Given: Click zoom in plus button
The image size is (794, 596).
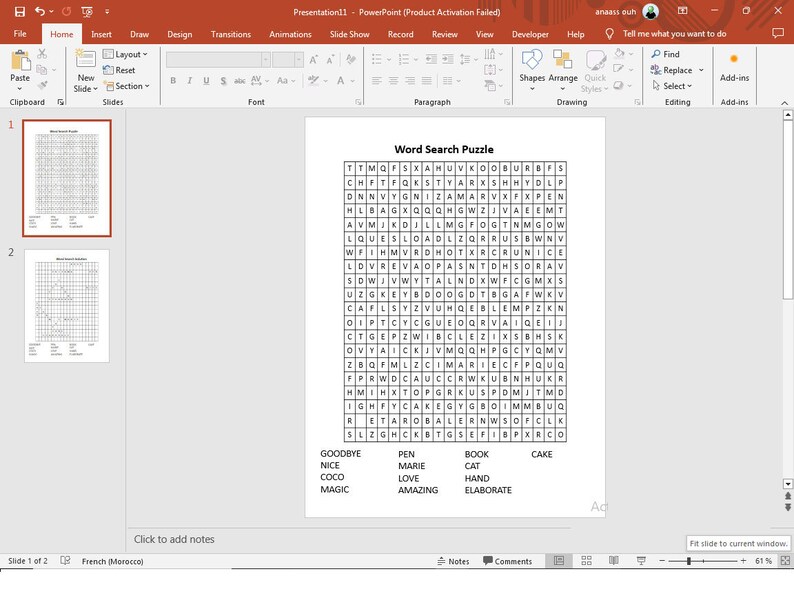Looking at the screenshot, I should pos(743,561).
